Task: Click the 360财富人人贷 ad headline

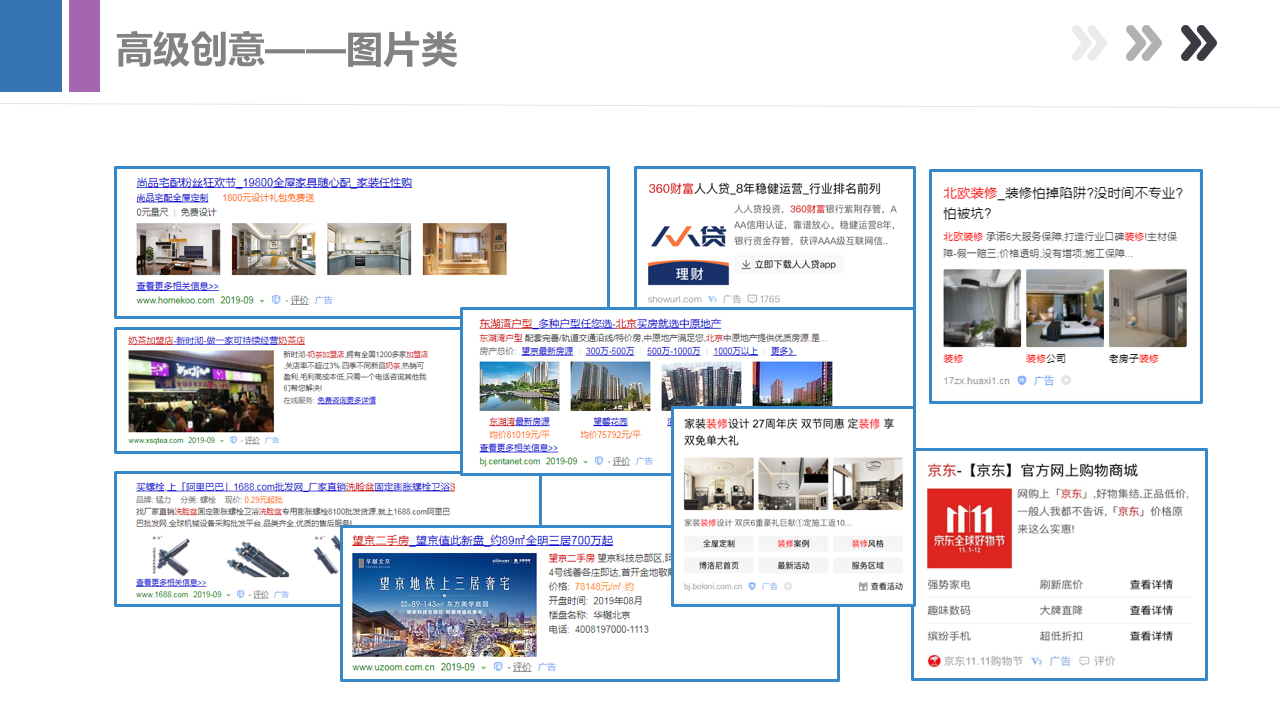Action: (x=764, y=188)
